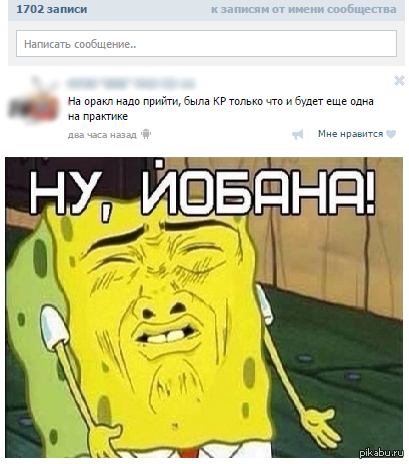Click the post text about 'оракл' and КР
The width and height of the screenshot is (409, 464).
coord(221,109)
